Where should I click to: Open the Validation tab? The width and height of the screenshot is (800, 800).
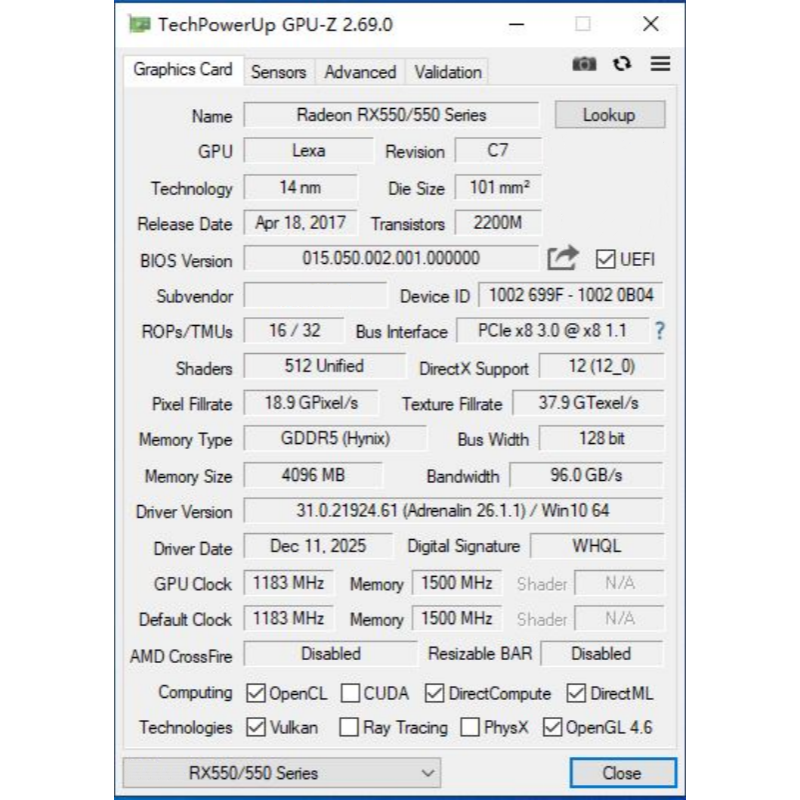[x=447, y=72]
